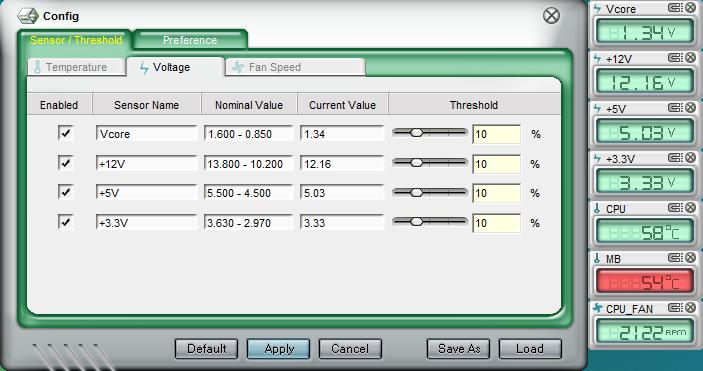
Task: Click the magnet dock icon on +3.3V panel
Action: coord(675,158)
